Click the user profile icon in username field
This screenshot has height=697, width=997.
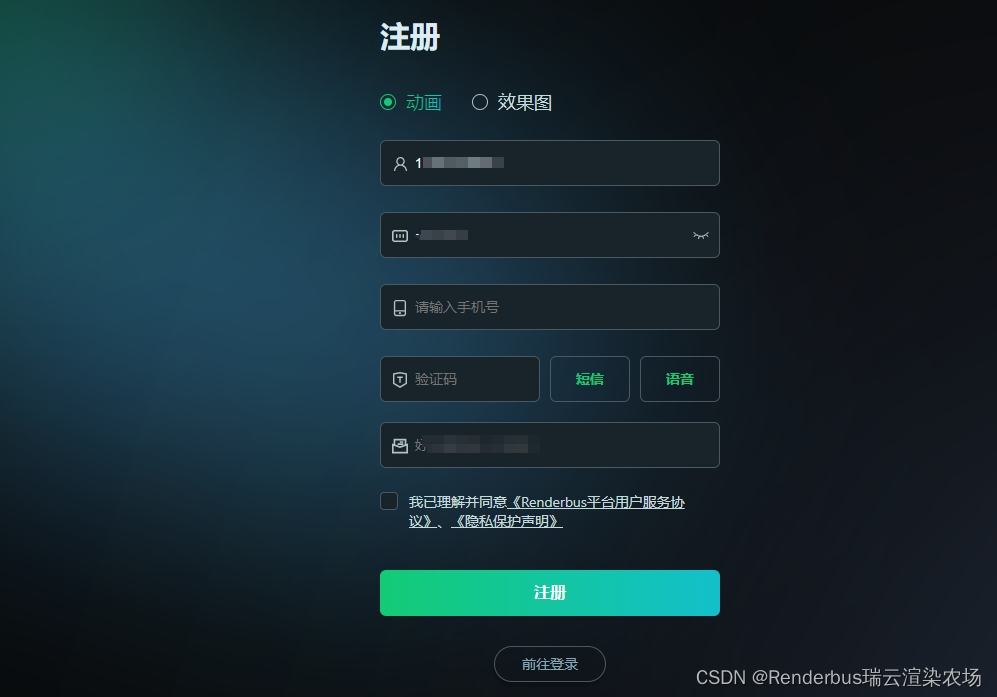400,164
